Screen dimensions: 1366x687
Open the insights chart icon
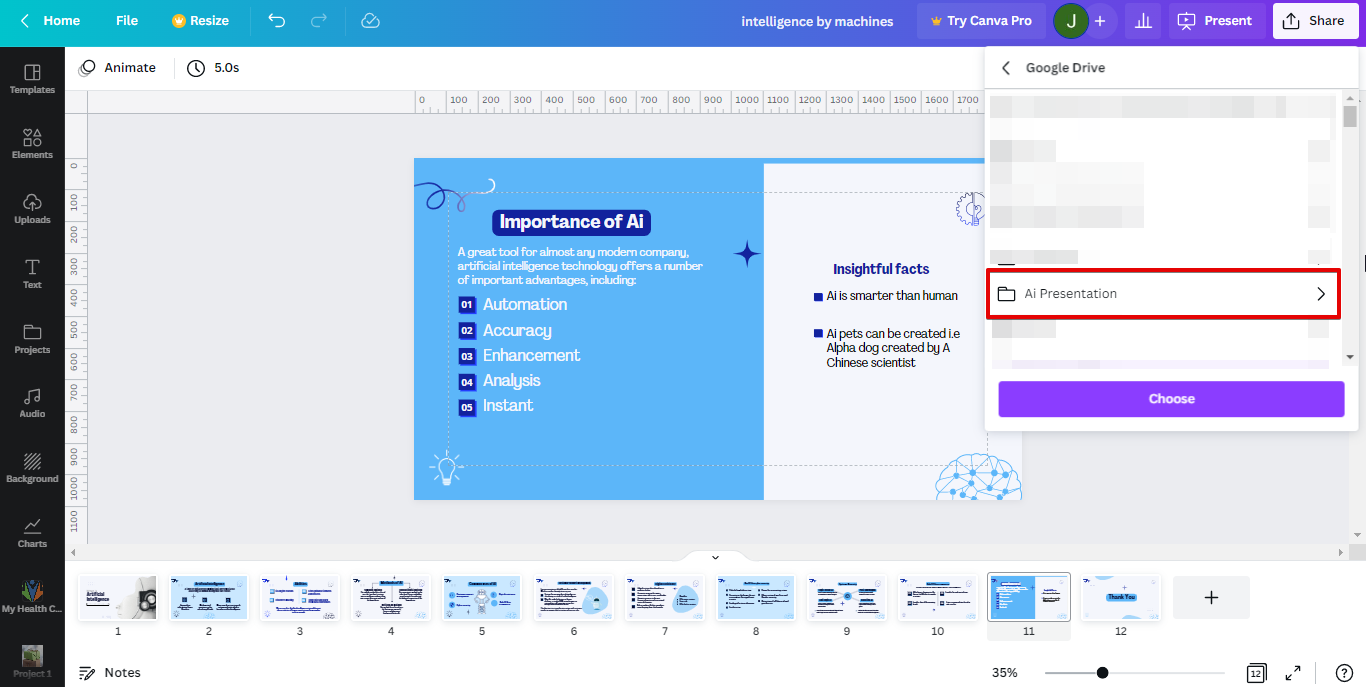pyautogui.click(x=1142, y=21)
